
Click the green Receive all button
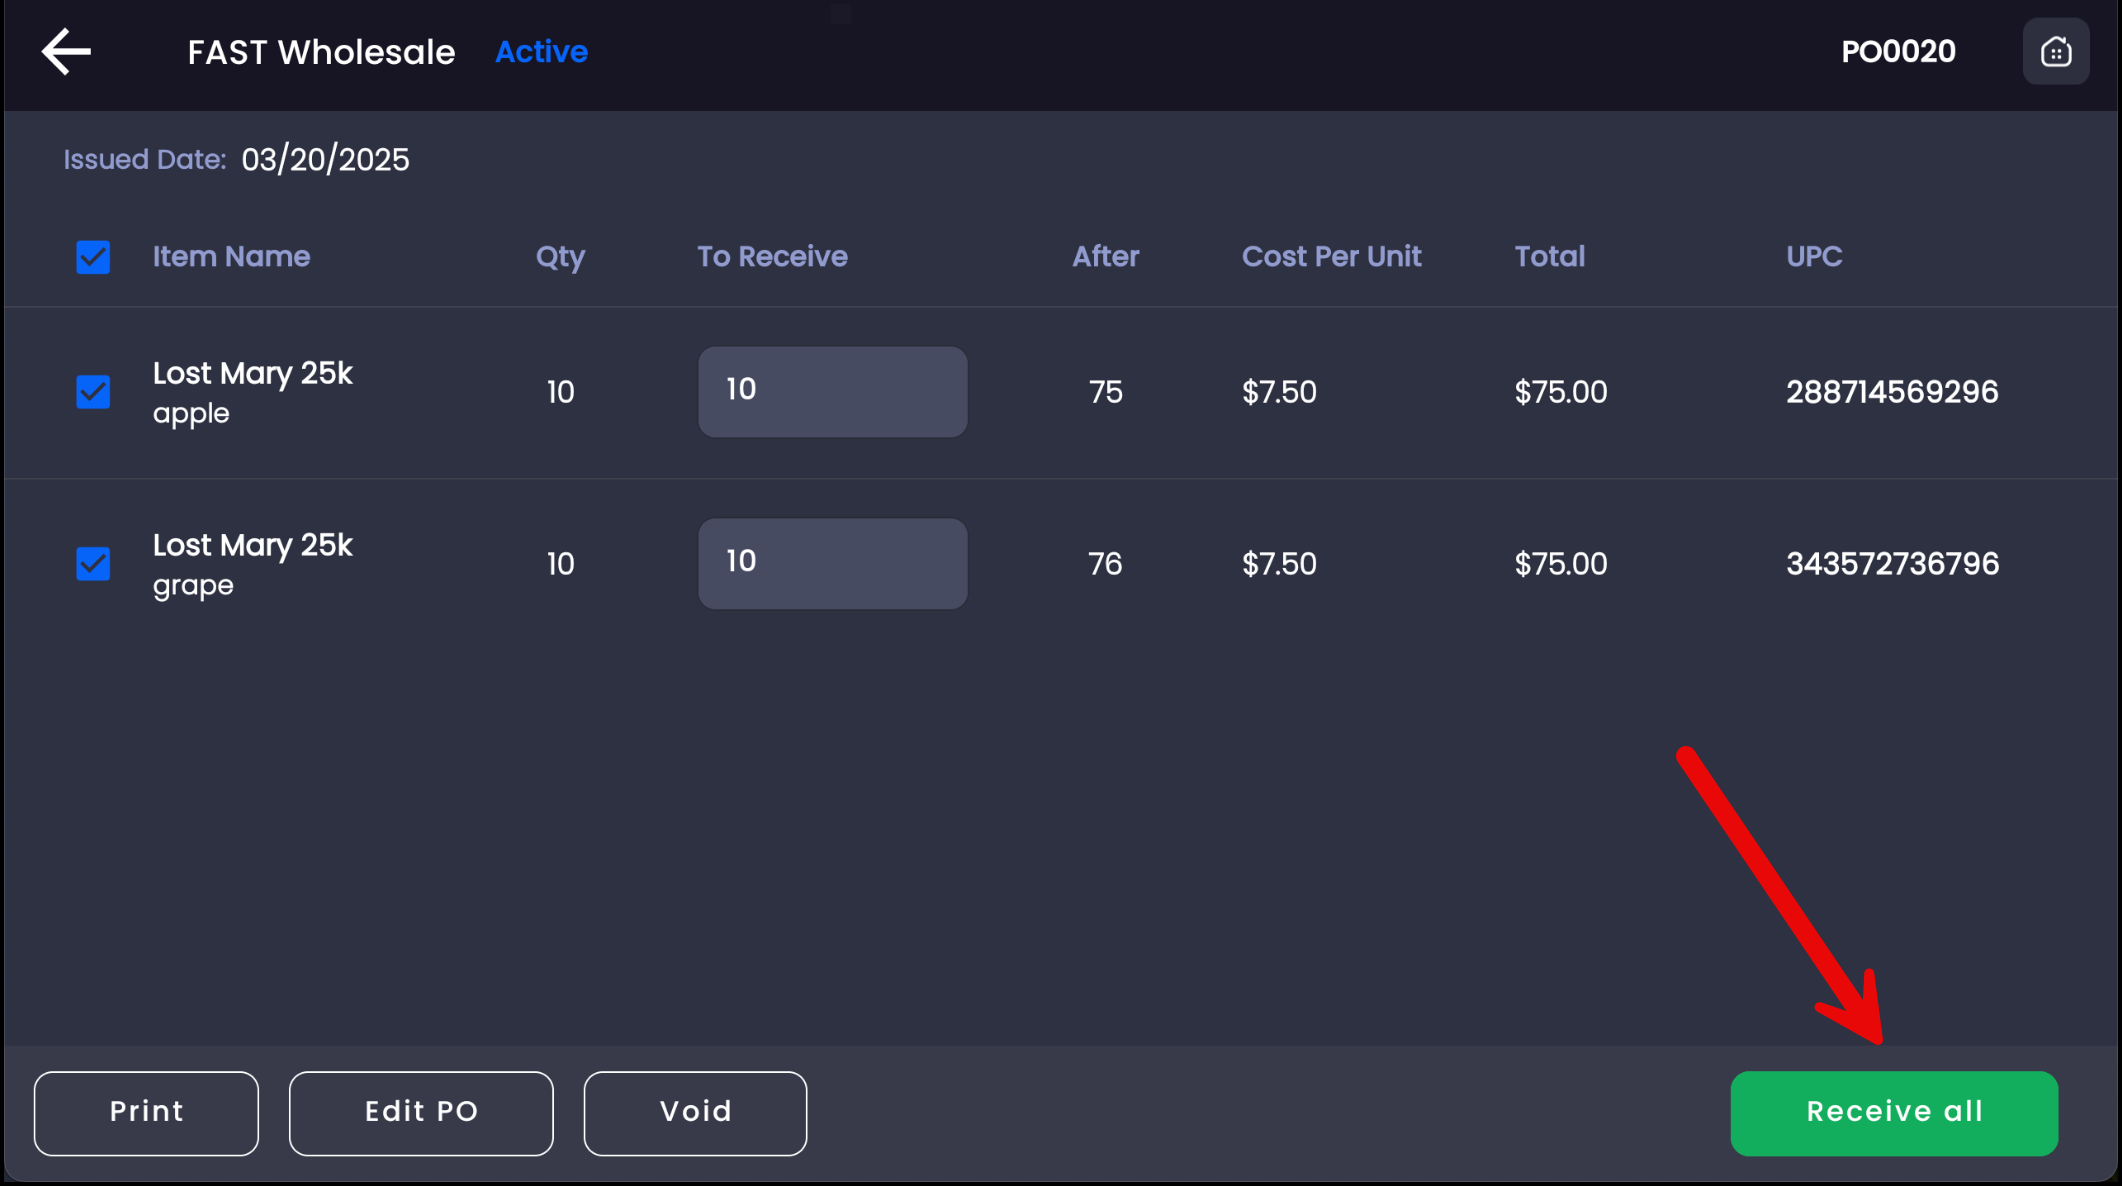(x=1893, y=1113)
